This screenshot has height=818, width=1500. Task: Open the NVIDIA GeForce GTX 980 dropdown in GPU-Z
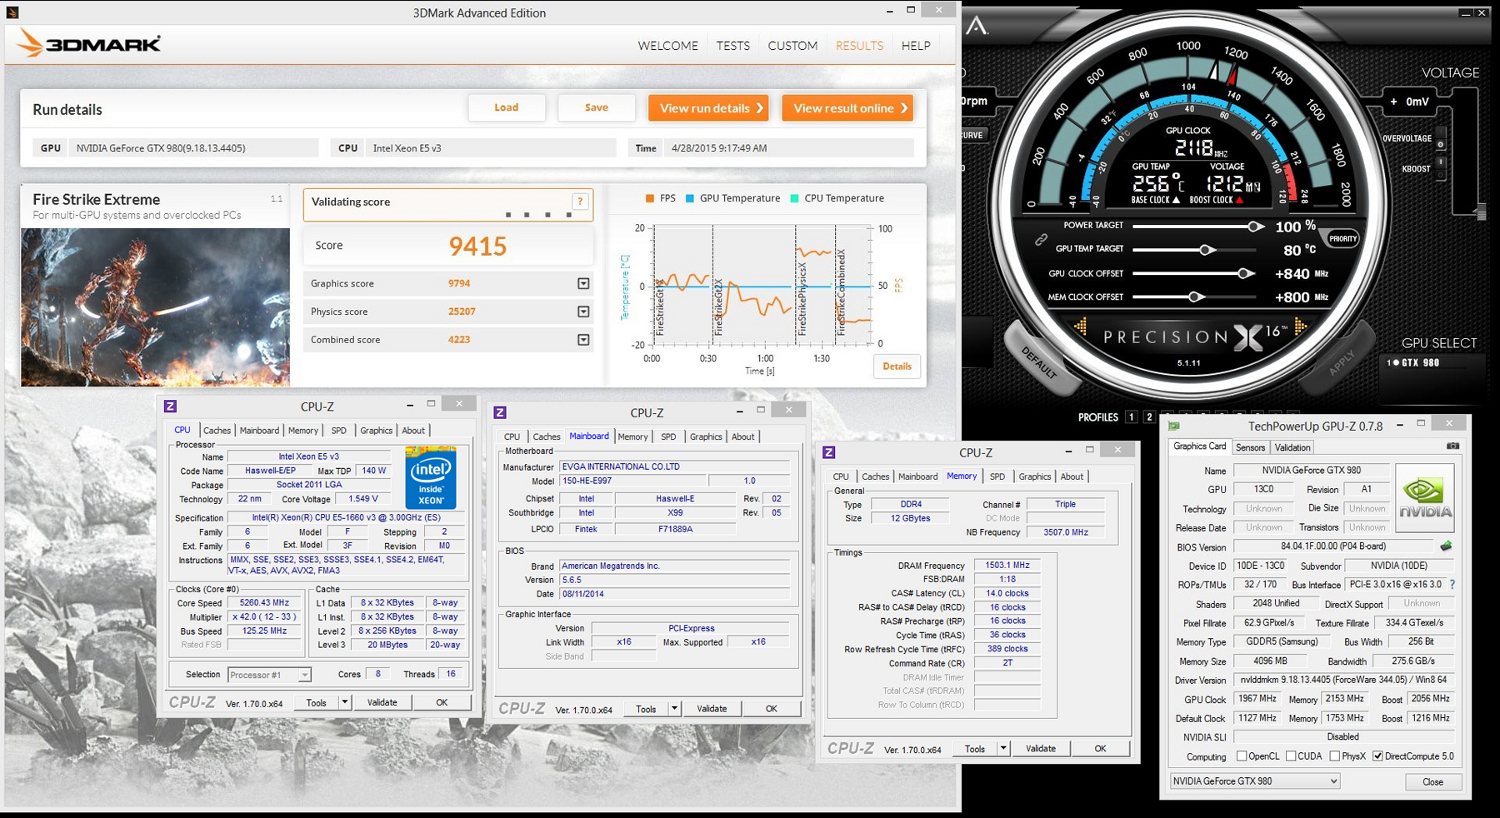(1255, 781)
